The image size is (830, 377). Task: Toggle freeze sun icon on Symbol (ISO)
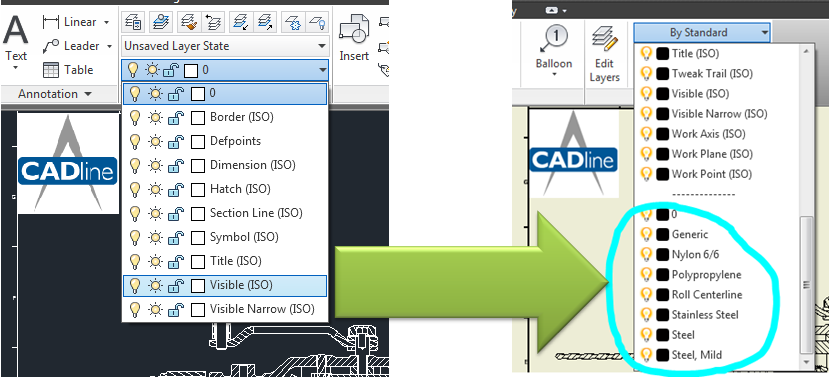(x=155, y=237)
